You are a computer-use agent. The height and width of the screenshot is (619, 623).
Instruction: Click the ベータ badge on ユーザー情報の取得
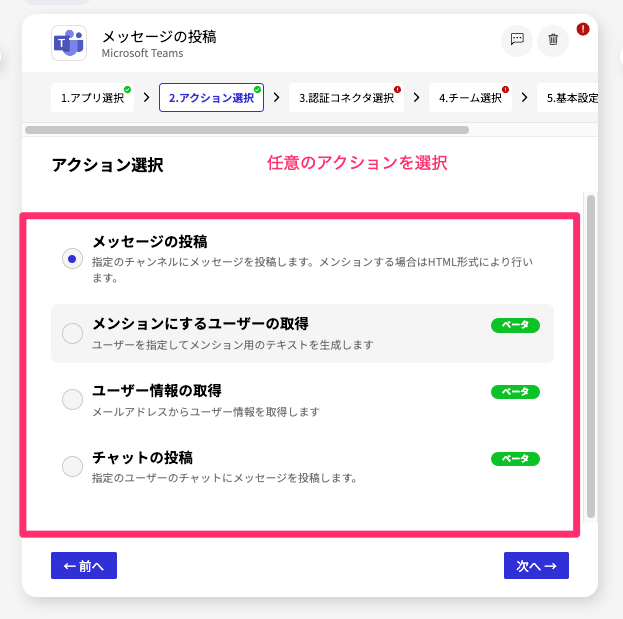tap(515, 392)
